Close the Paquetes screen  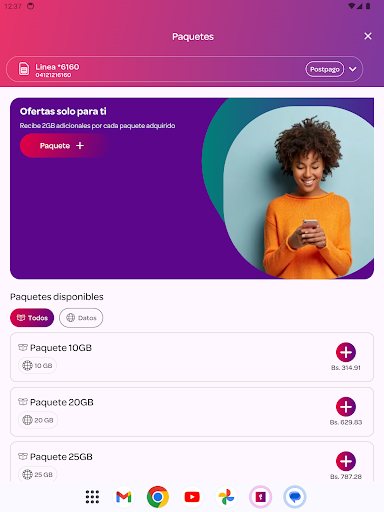click(368, 36)
